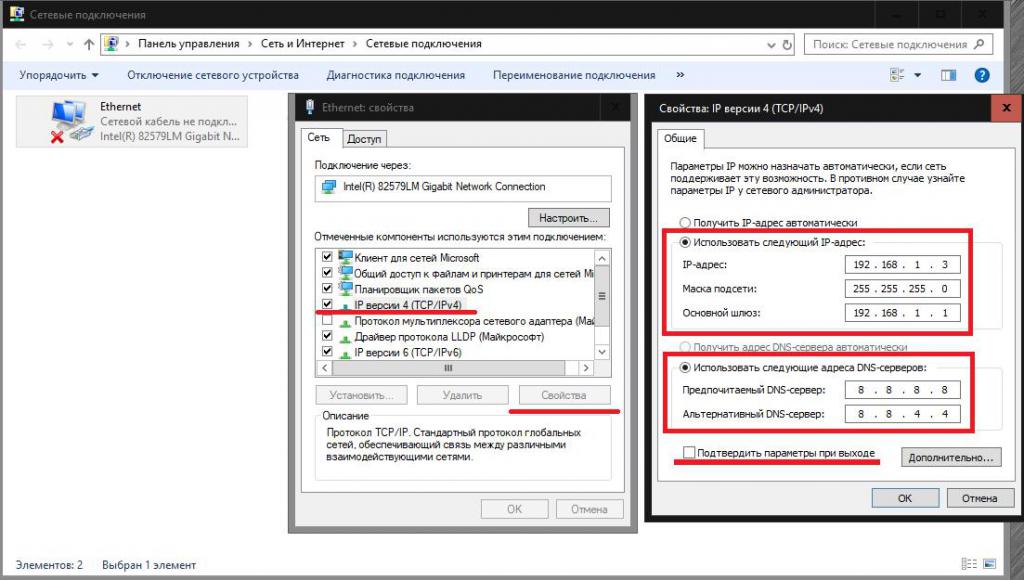The height and width of the screenshot is (580, 1024).
Task: Click the IP-адрес input field
Action: [903, 265]
